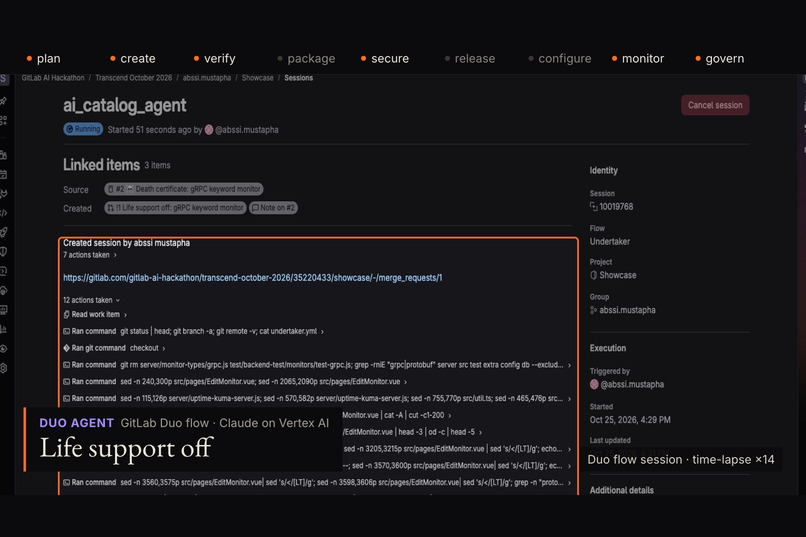
Task: Expand the 'Ran git command checkout' row
Action: 114,348
